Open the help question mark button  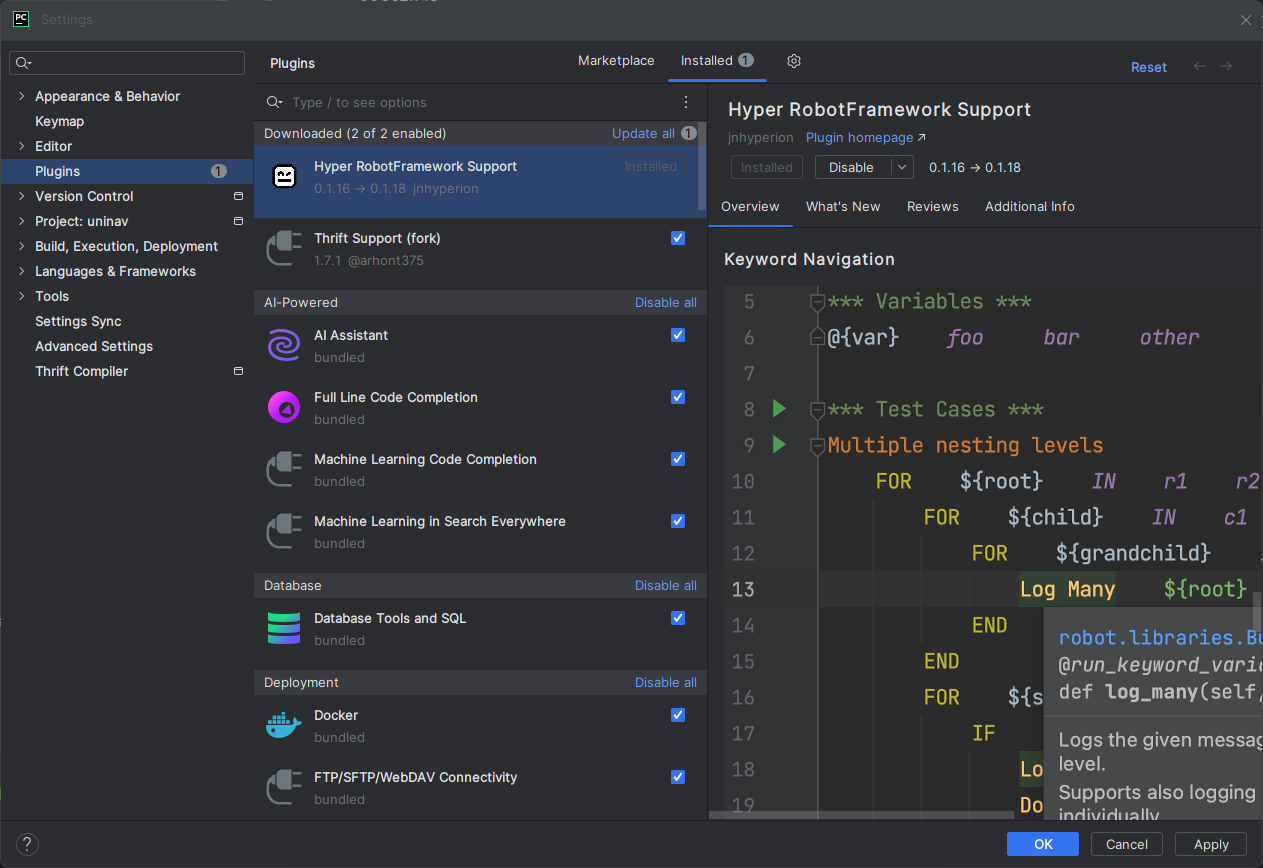pyautogui.click(x=28, y=844)
